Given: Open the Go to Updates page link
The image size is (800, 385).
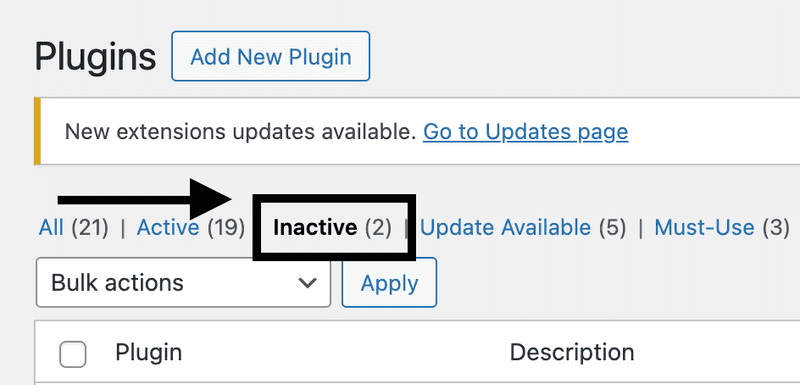Looking at the screenshot, I should [x=526, y=132].
